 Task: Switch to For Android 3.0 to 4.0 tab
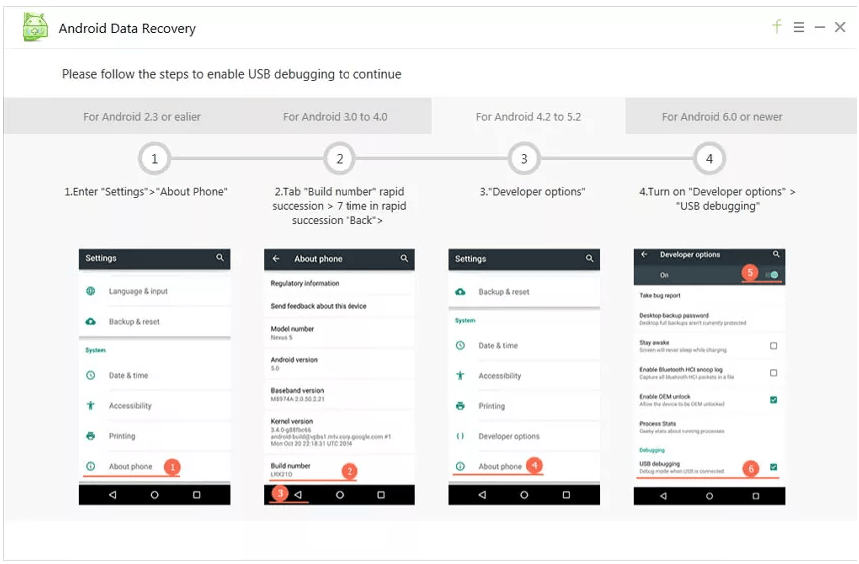click(x=335, y=116)
